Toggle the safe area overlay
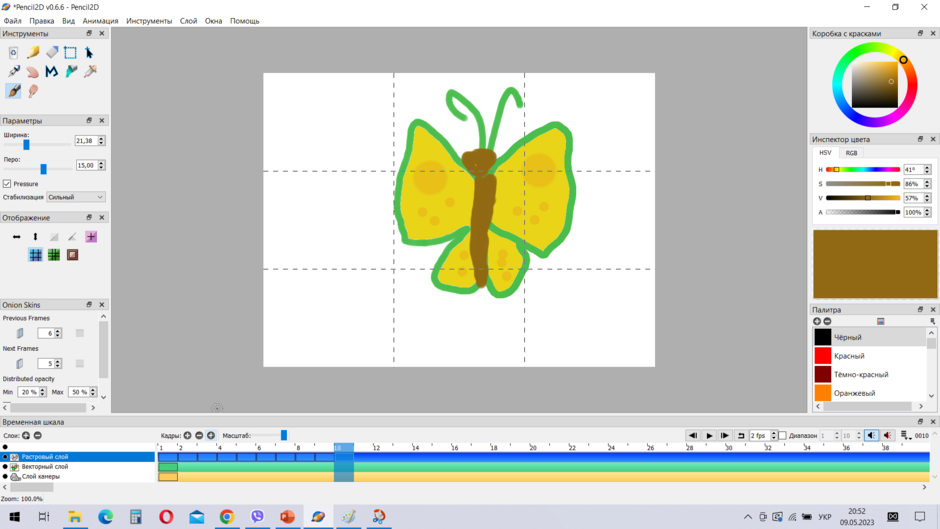This screenshot has height=529, width=940. point(73,255)
